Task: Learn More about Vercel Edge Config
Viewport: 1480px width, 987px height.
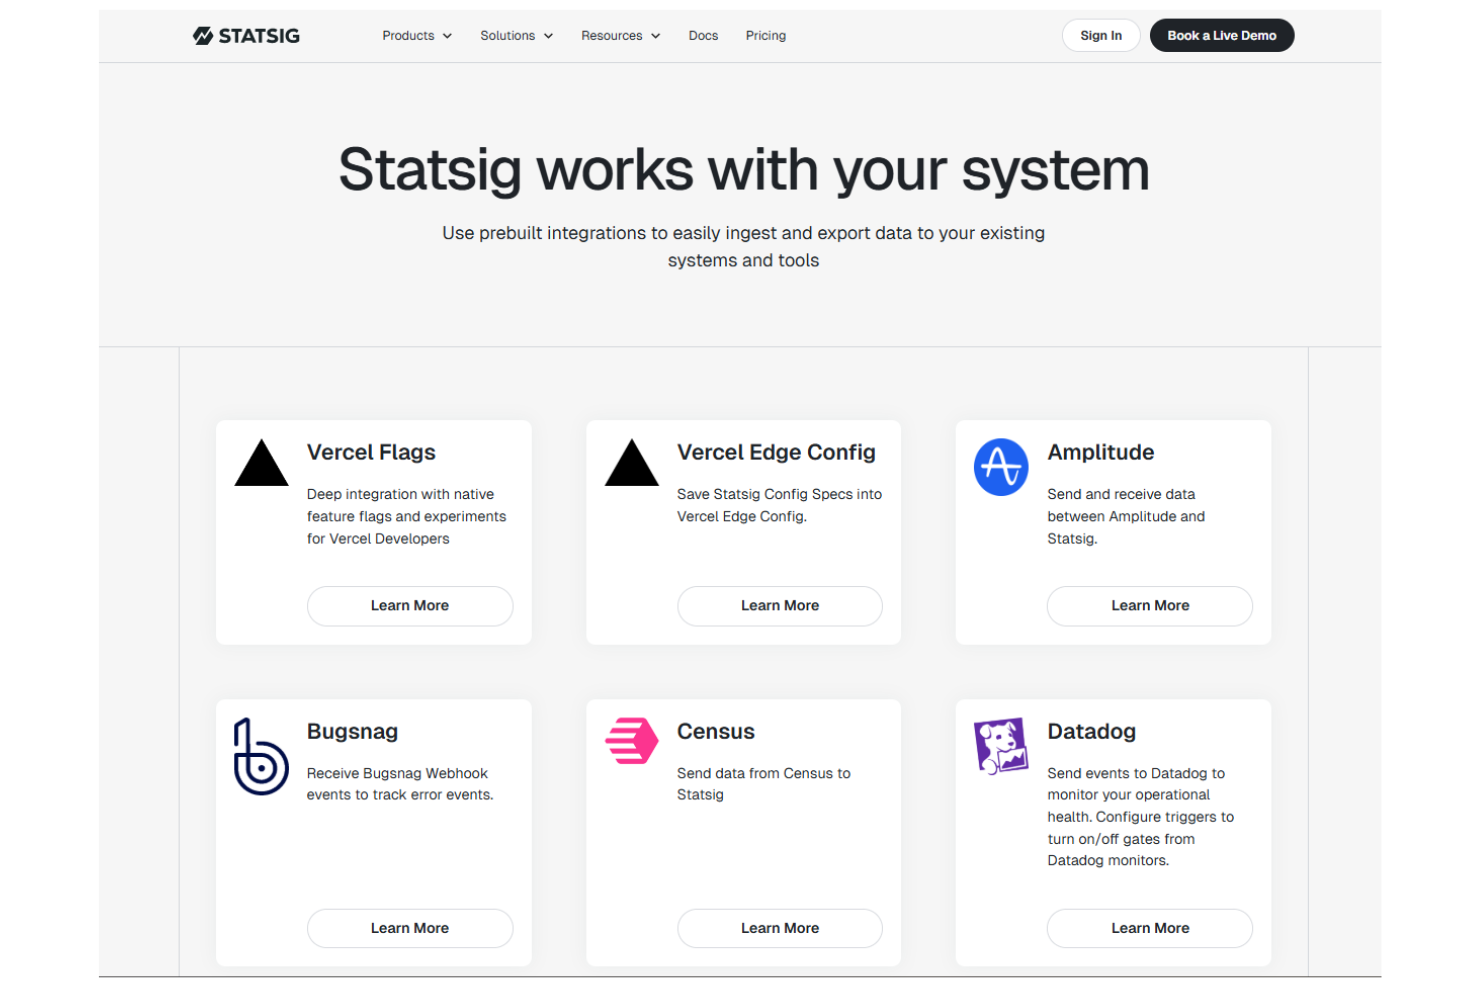Action: coord(780,606)
